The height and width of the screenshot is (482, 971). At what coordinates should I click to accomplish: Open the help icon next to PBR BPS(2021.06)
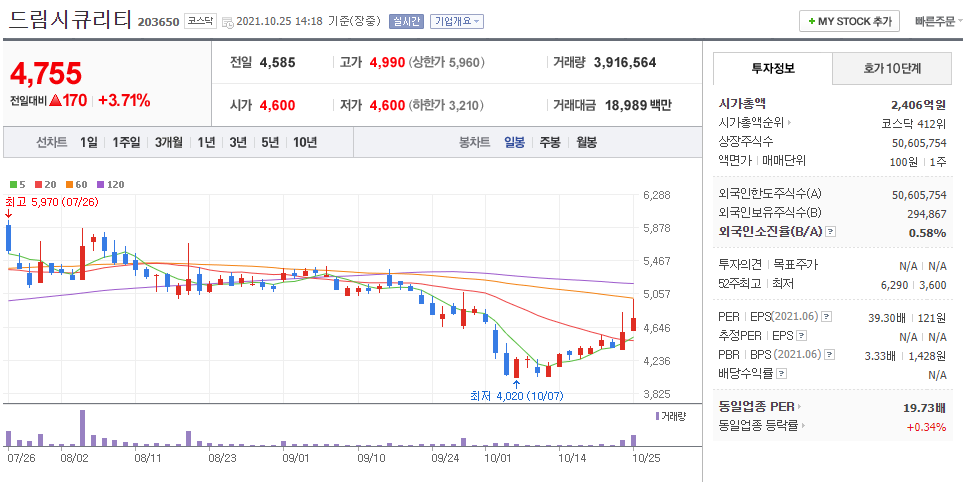pyautogui.click(x=828, y=355)
